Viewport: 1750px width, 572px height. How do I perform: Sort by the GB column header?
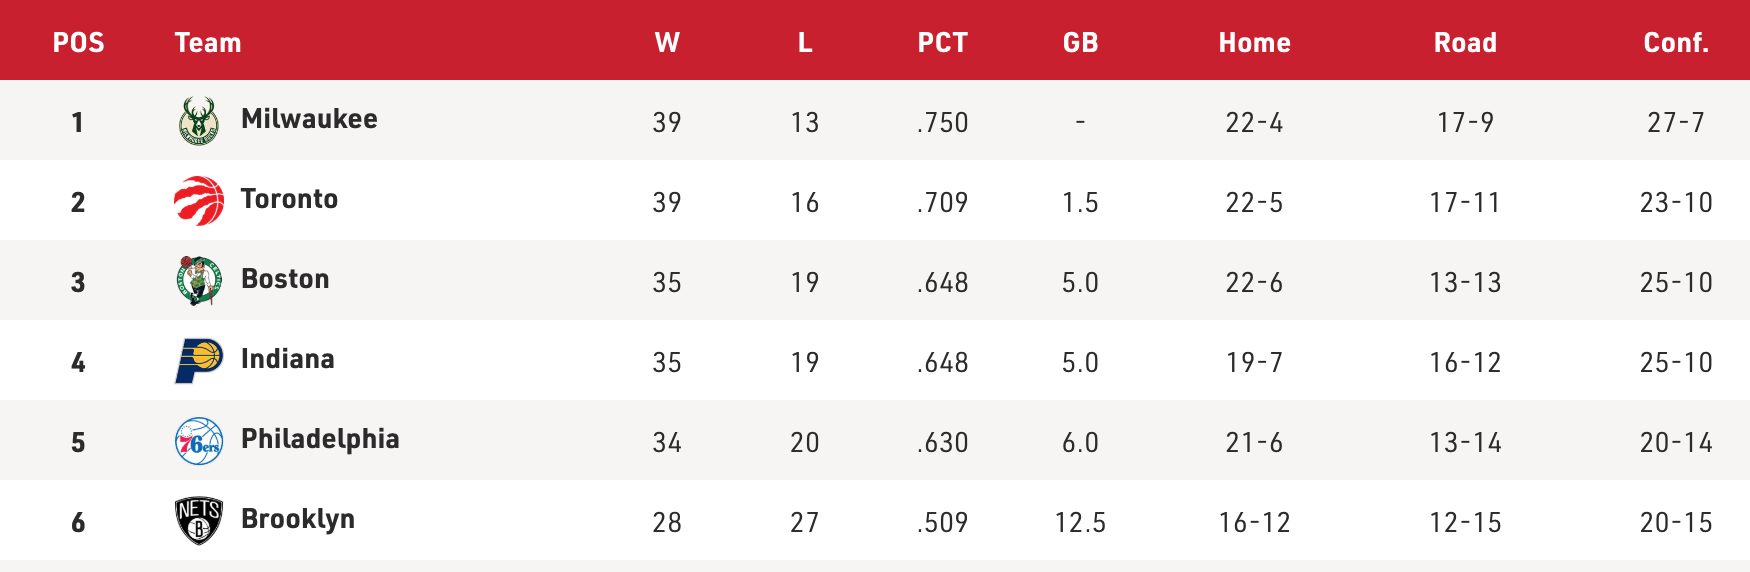point(1080,42)
